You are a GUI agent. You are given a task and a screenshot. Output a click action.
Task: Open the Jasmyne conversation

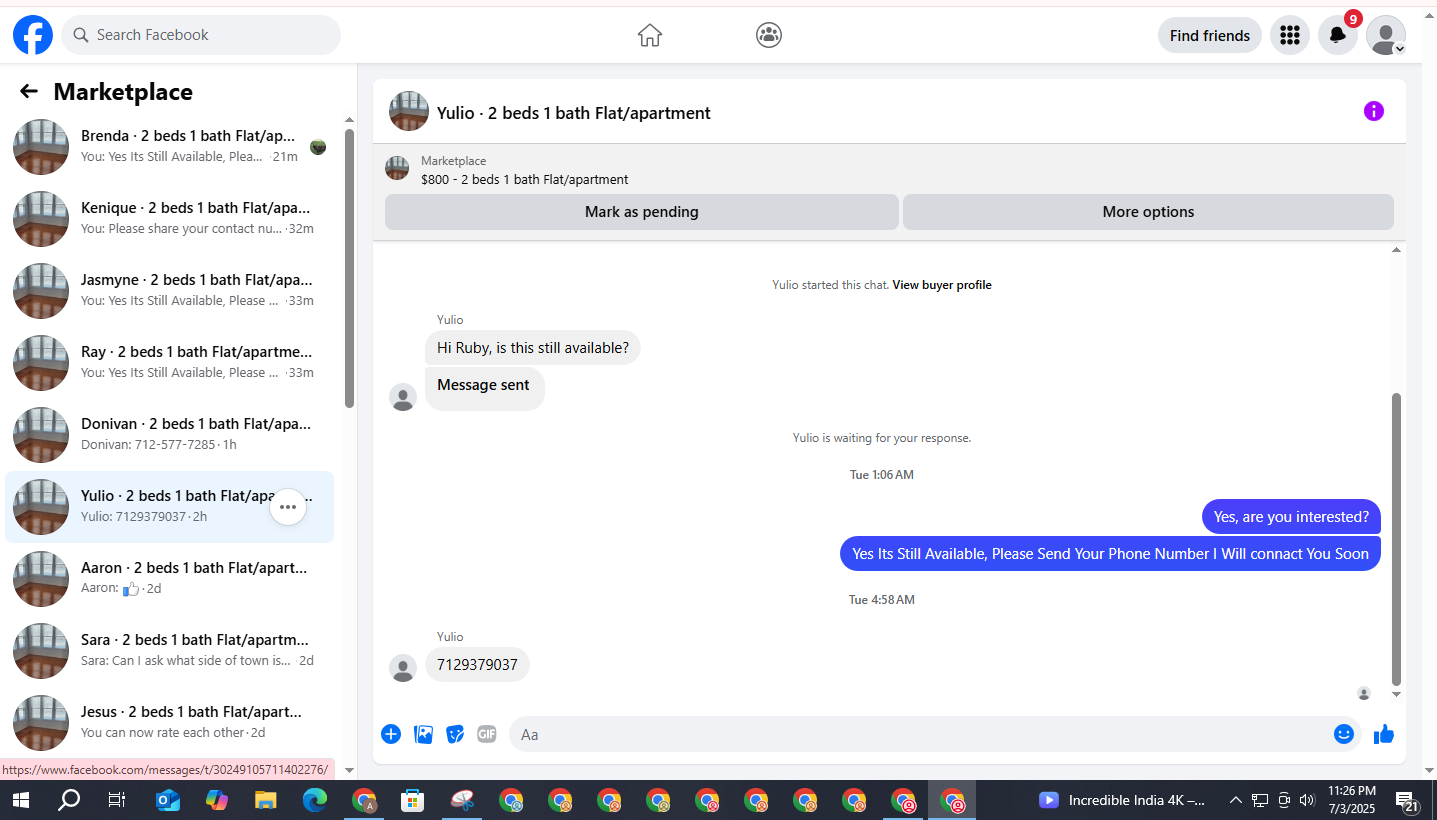[x=170, y=291]
